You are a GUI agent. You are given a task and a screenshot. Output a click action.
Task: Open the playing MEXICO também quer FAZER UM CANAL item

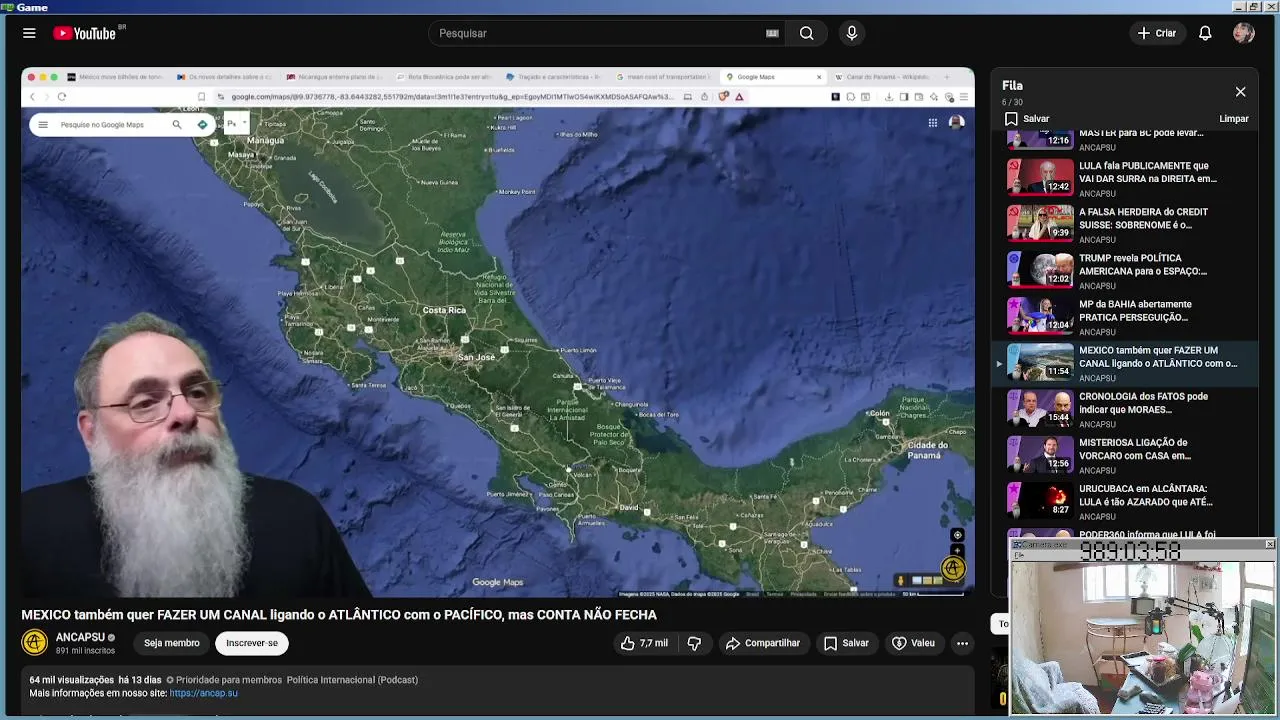pos(1125,362)
